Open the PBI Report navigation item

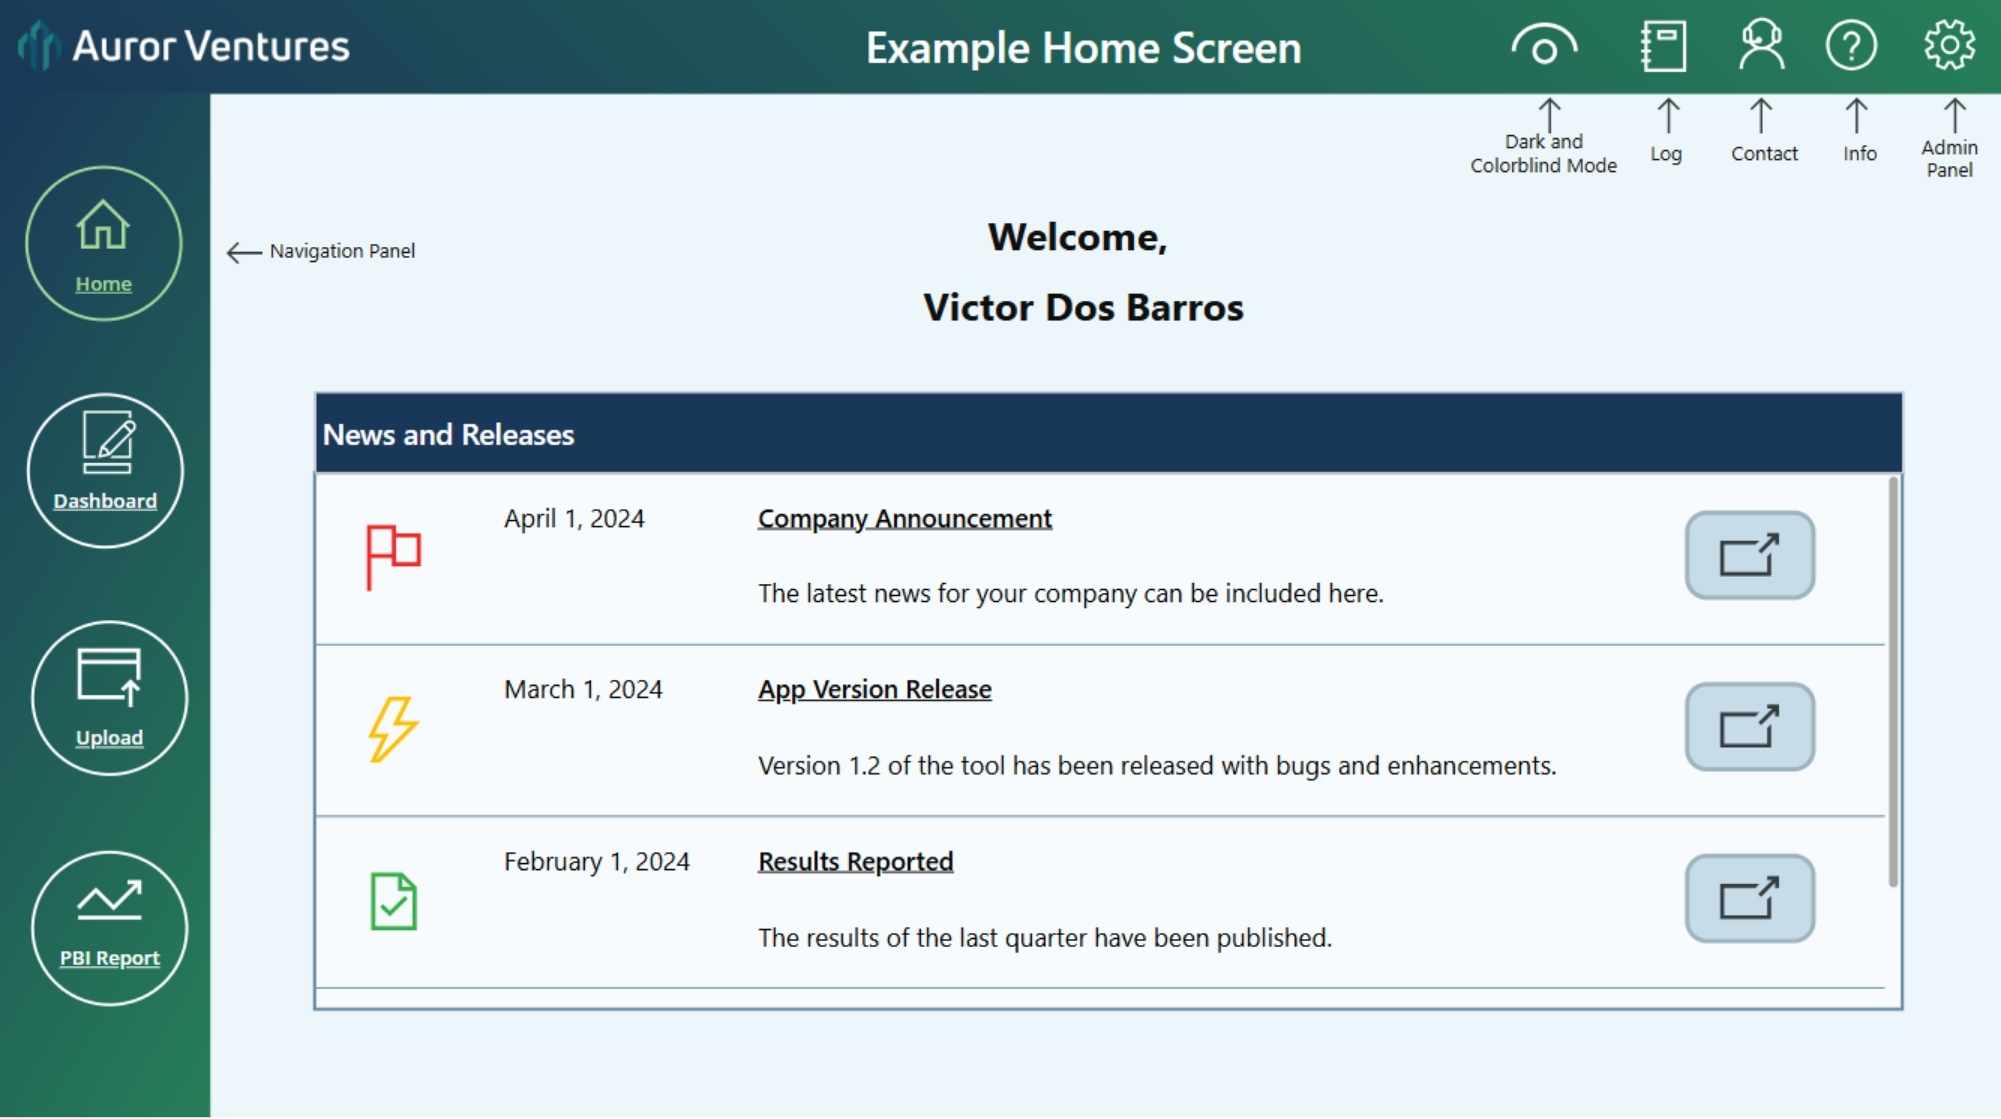(x=109, y=928)
